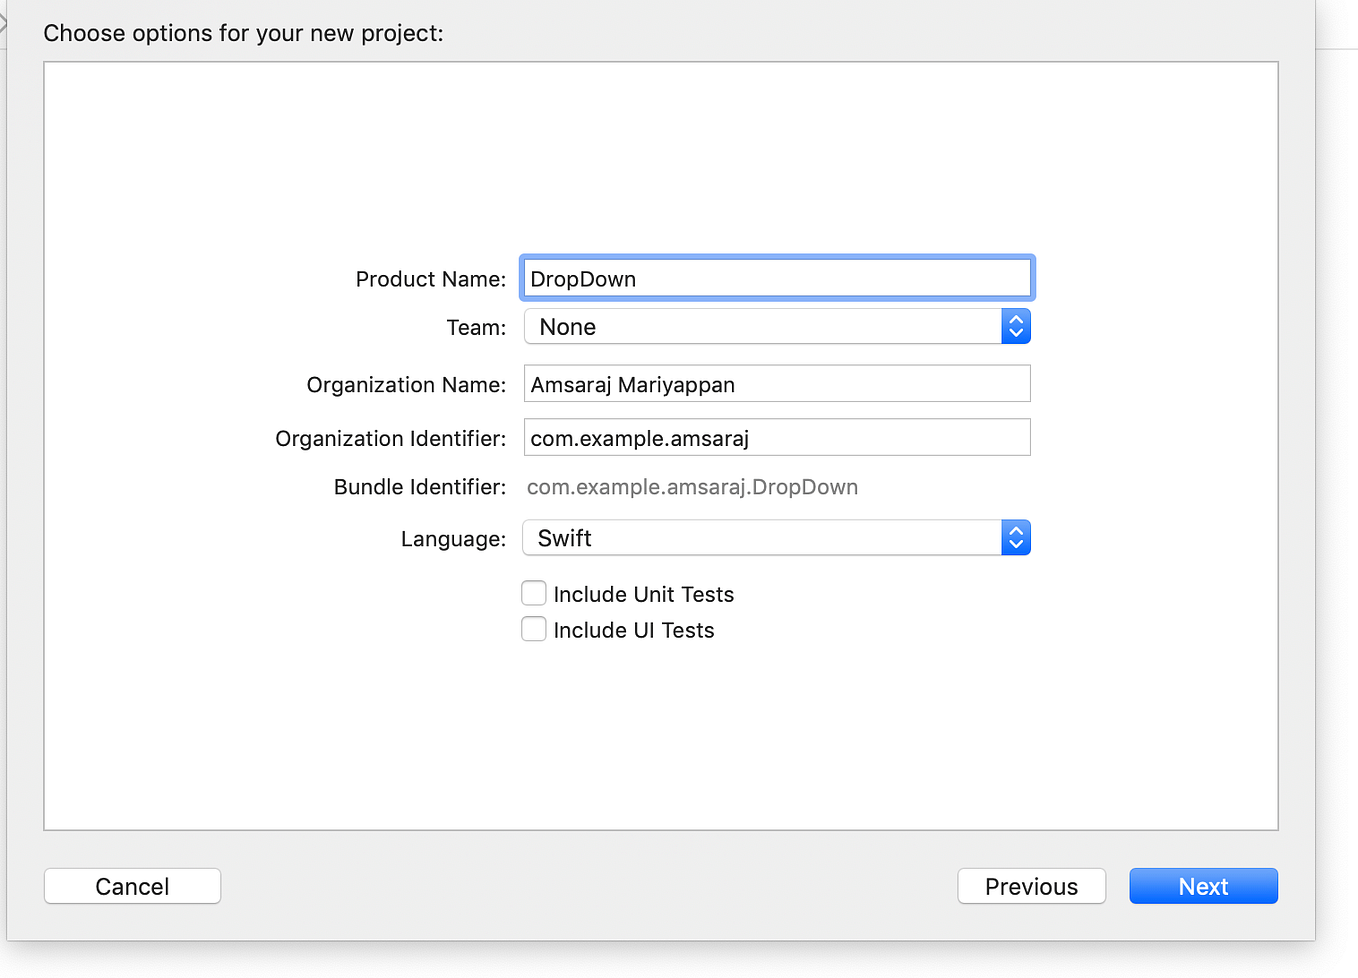Focus the Product Name input field
The width and height of the screenshot is (1358, 978).
click(777, 278)
